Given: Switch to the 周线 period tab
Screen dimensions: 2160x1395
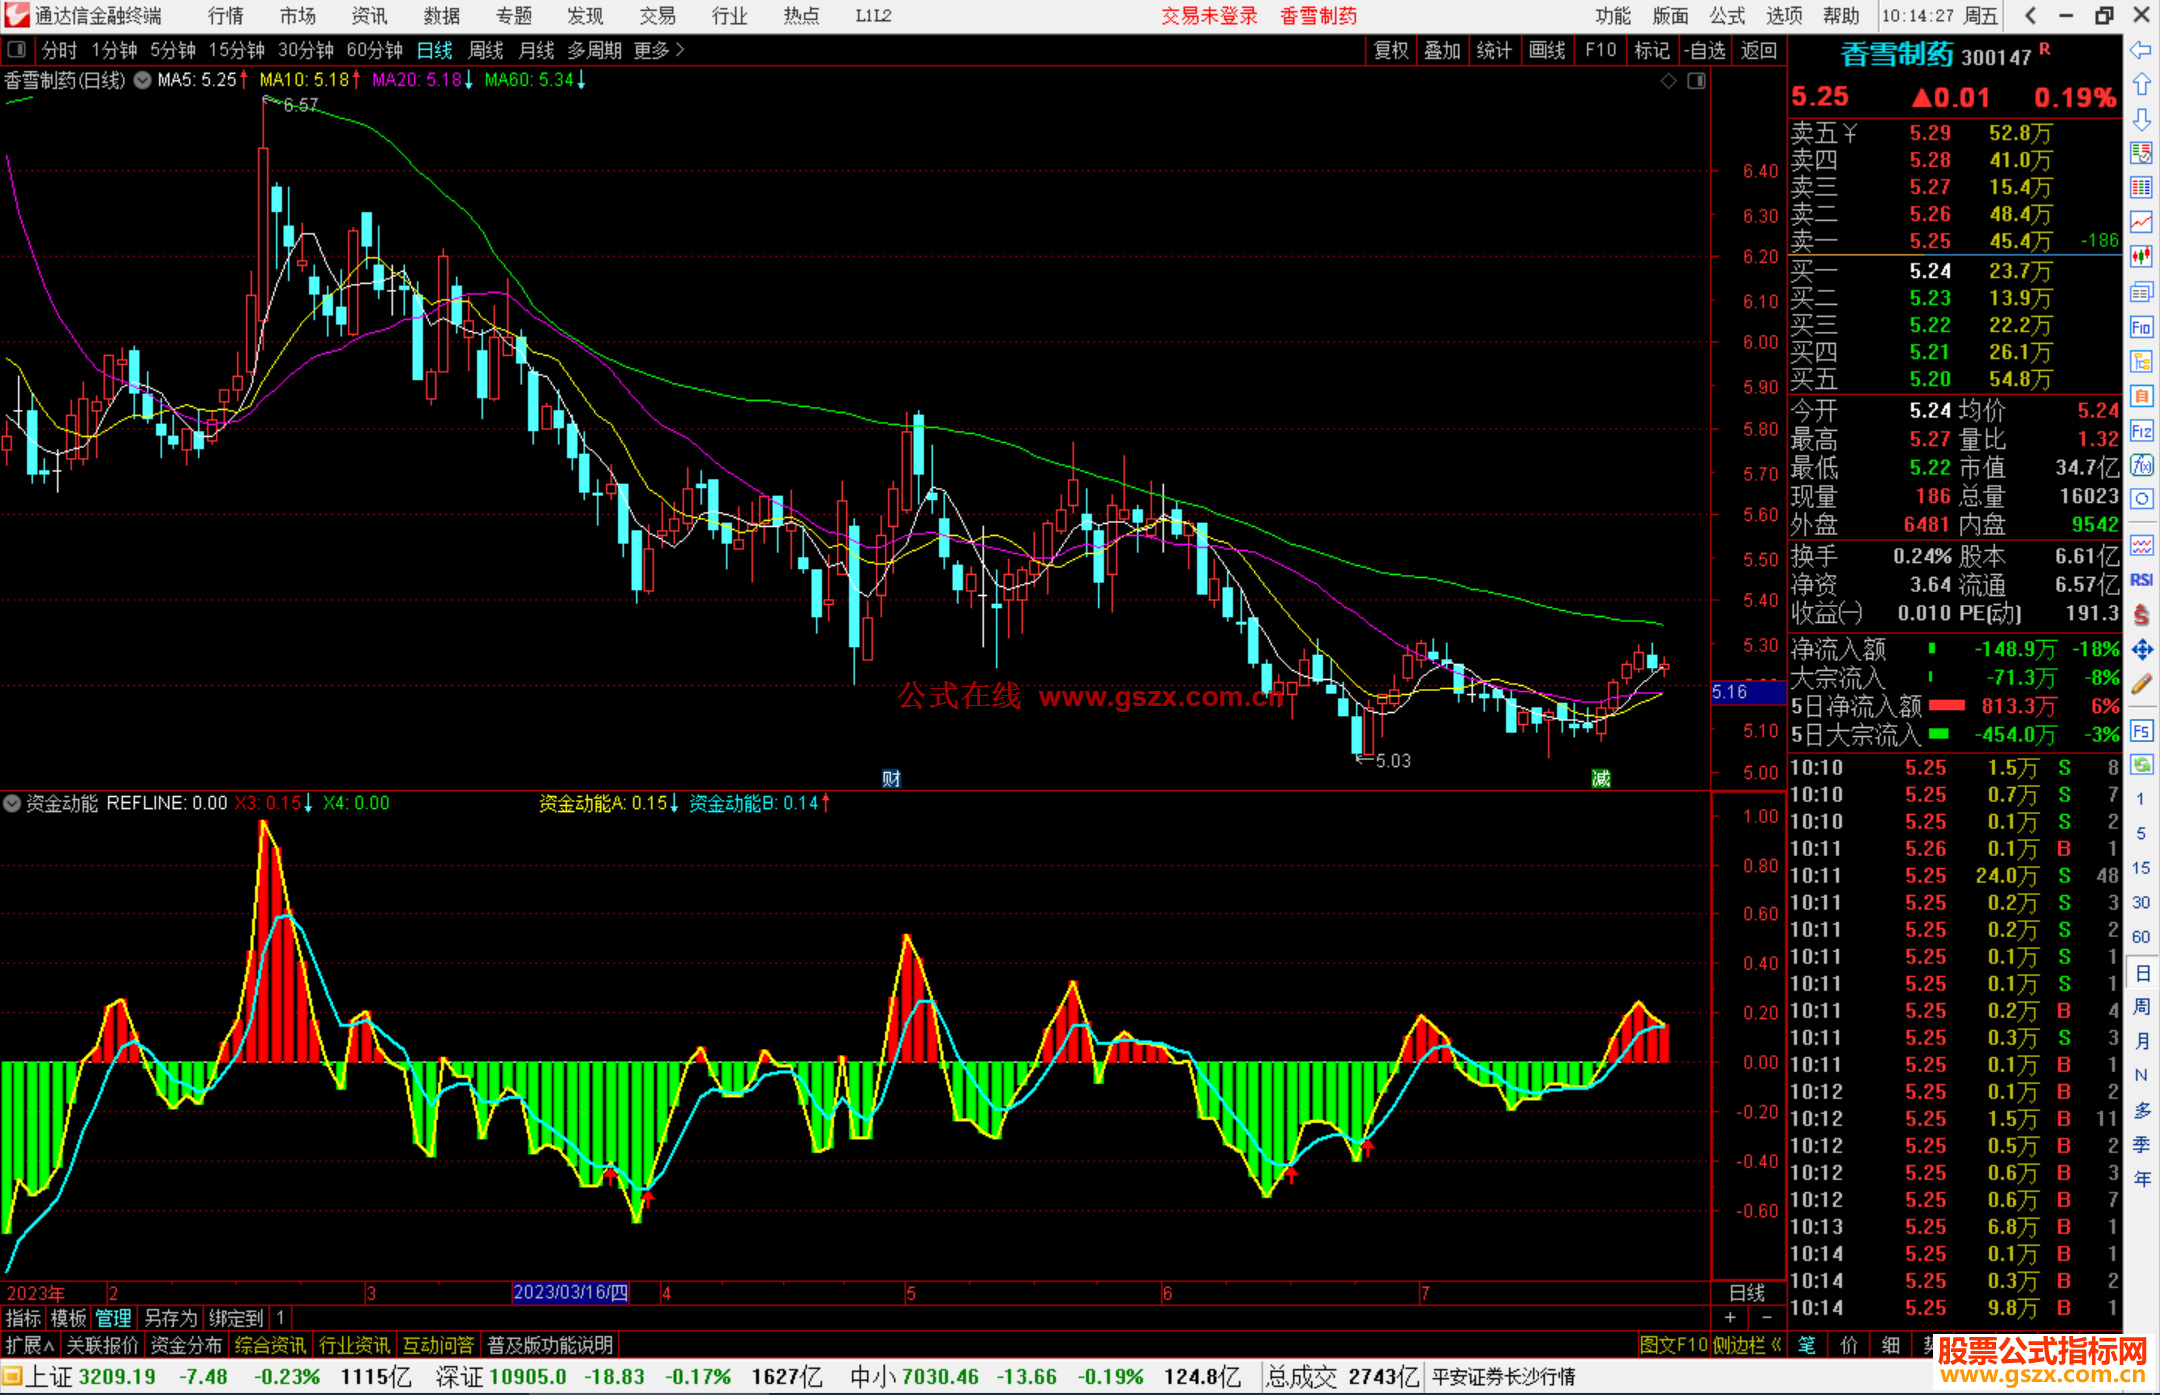Looking at the screenshot, I should pos(486,50).
